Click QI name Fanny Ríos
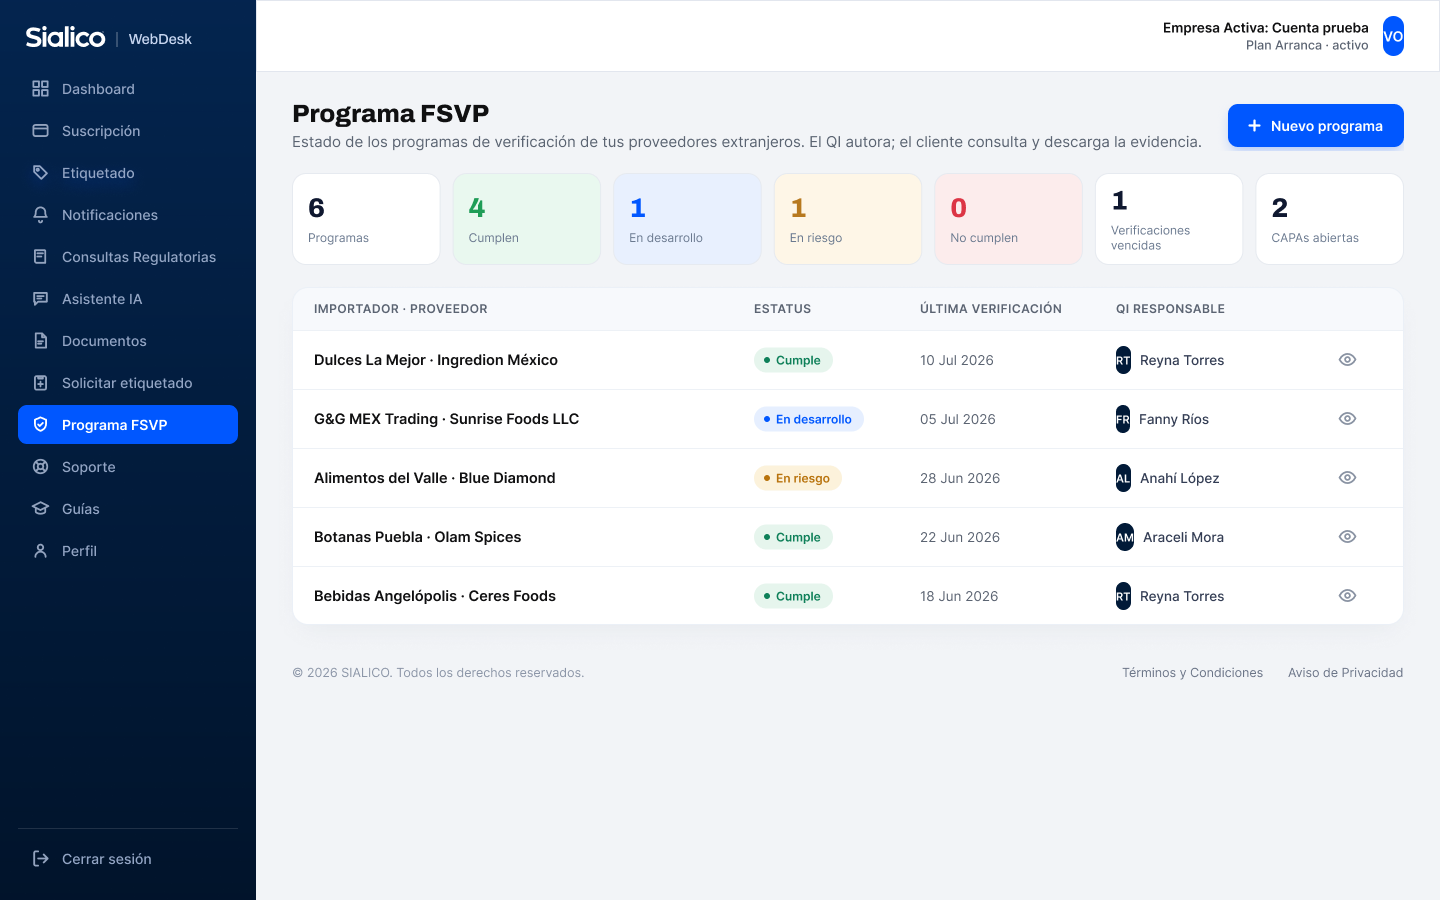Image resolution: width=1440 pixels, height=900 pixels. click(1174, 419)
